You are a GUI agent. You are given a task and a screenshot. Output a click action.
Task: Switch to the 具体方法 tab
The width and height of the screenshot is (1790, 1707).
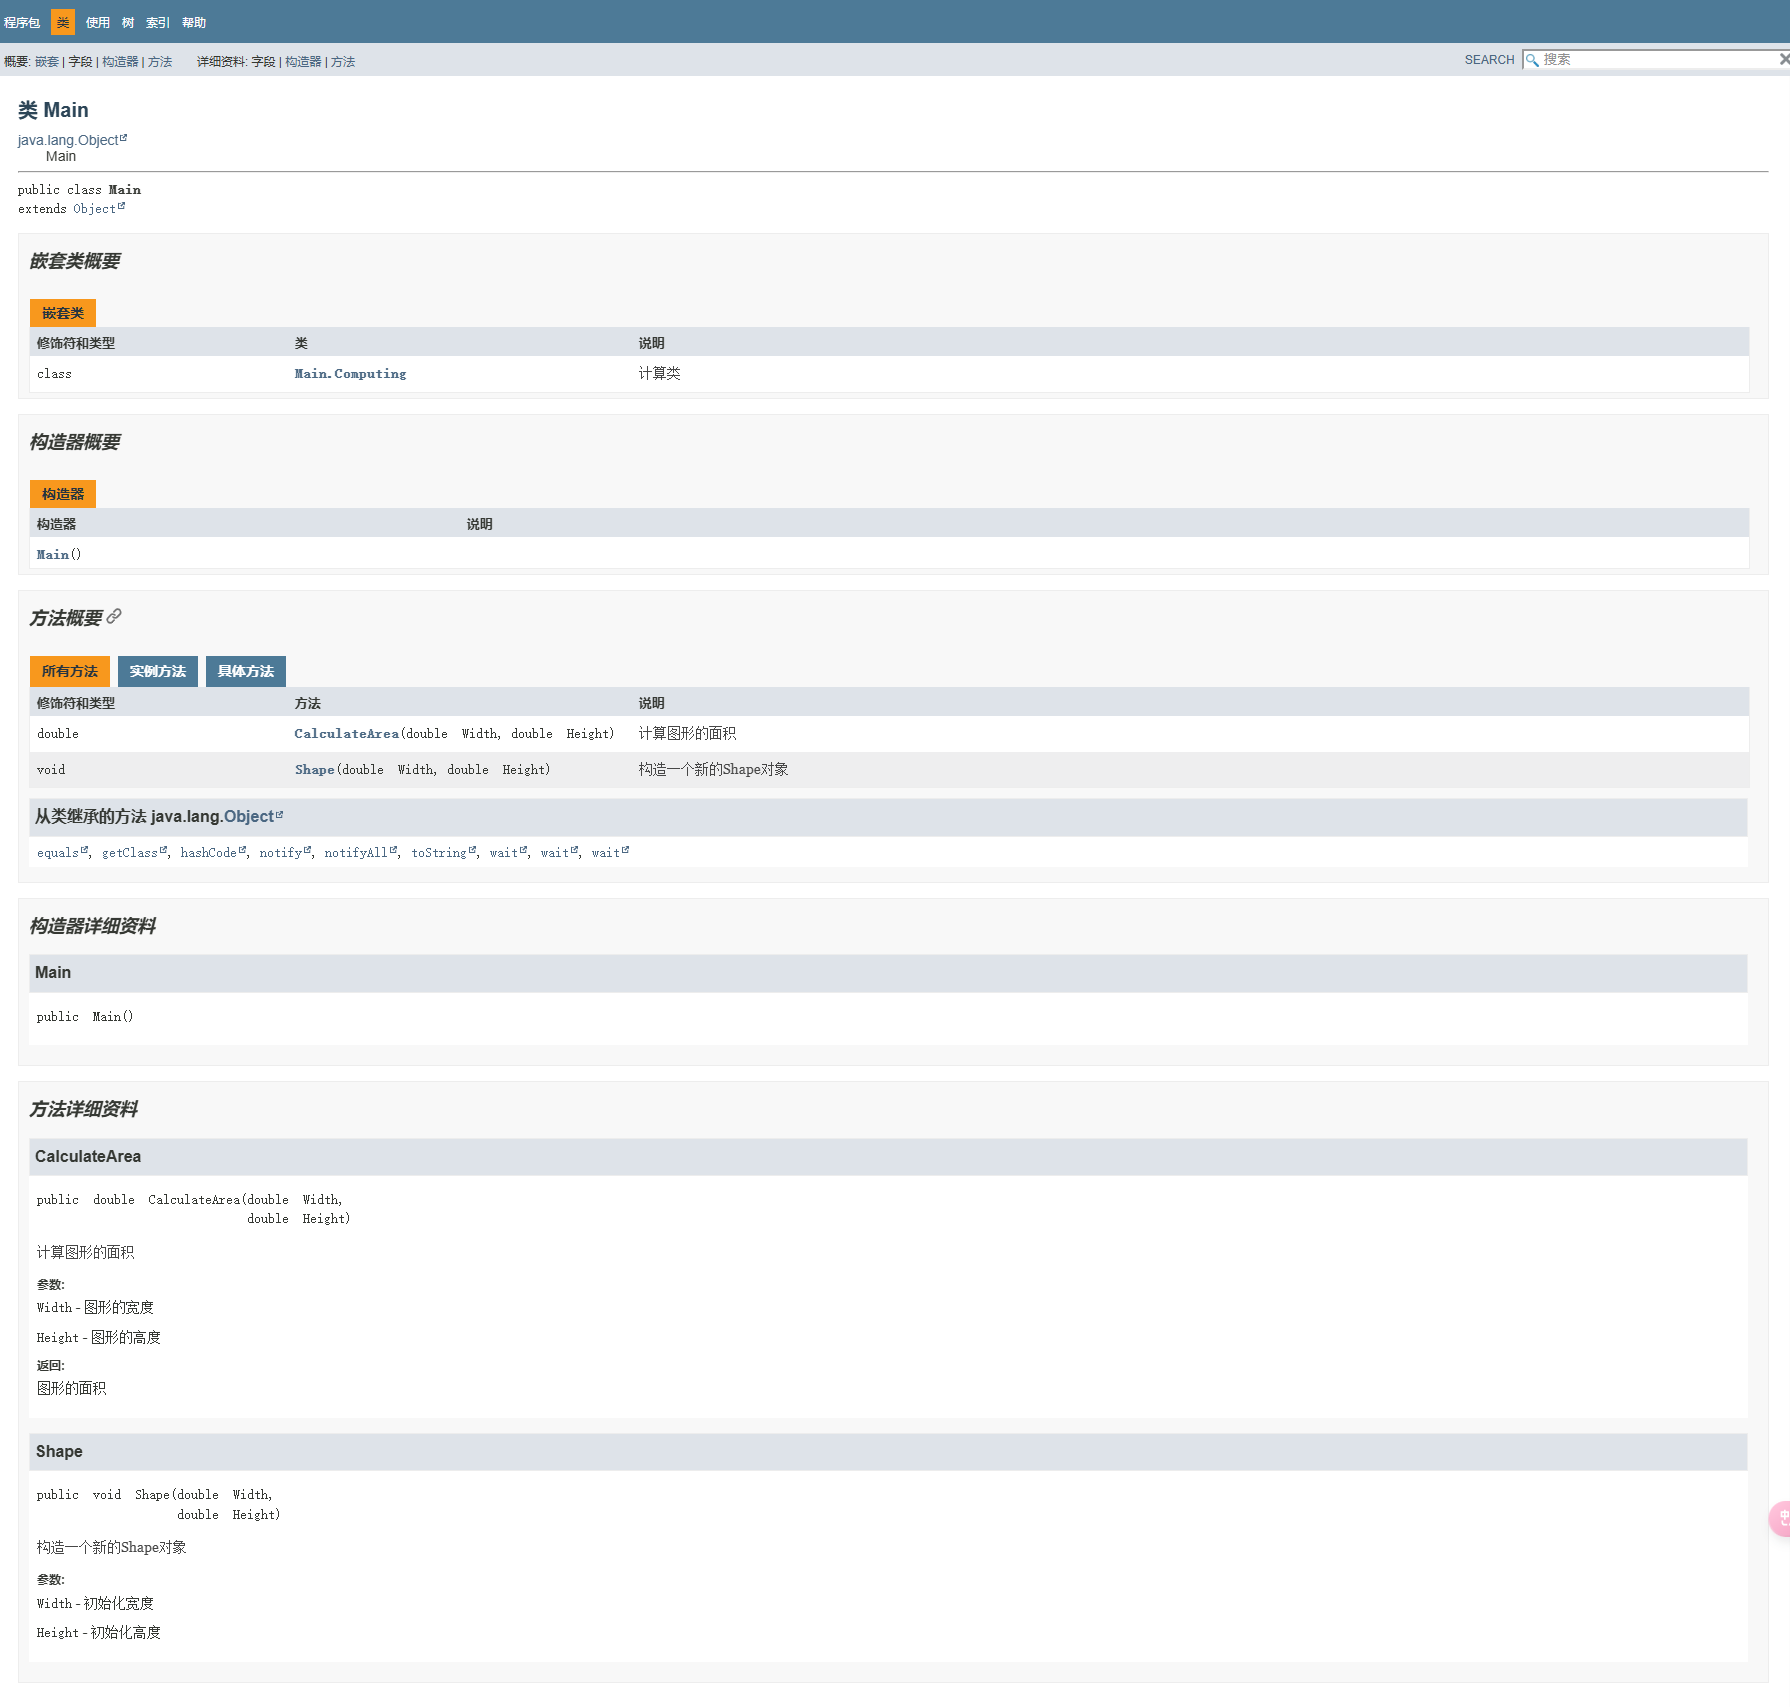pos(245,671)
